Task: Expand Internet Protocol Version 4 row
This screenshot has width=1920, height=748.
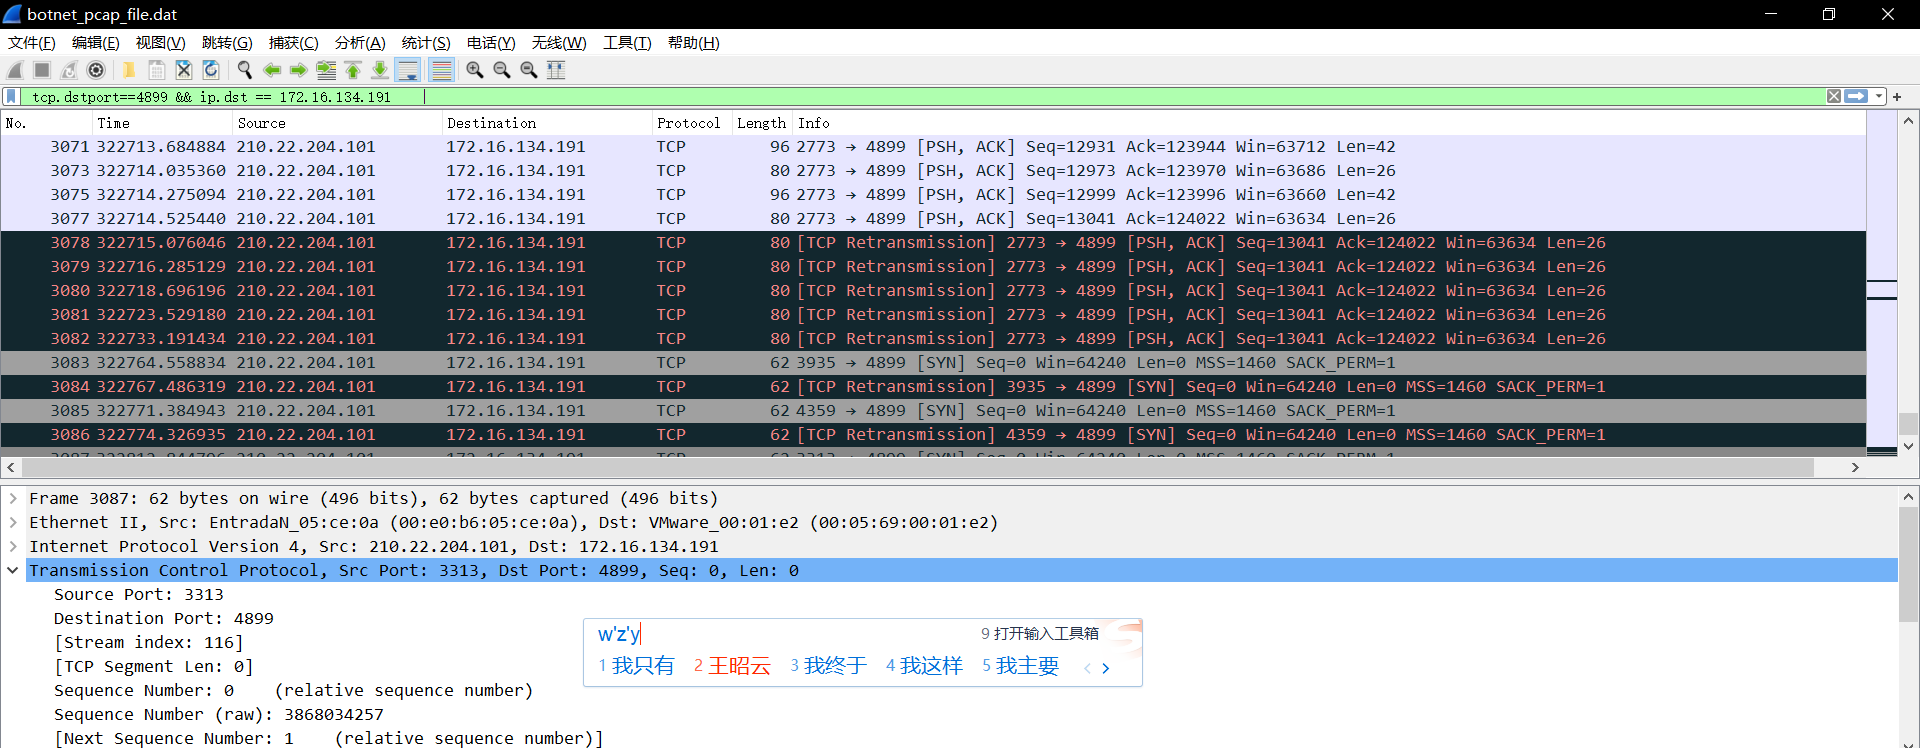Action: pos(13,546)
